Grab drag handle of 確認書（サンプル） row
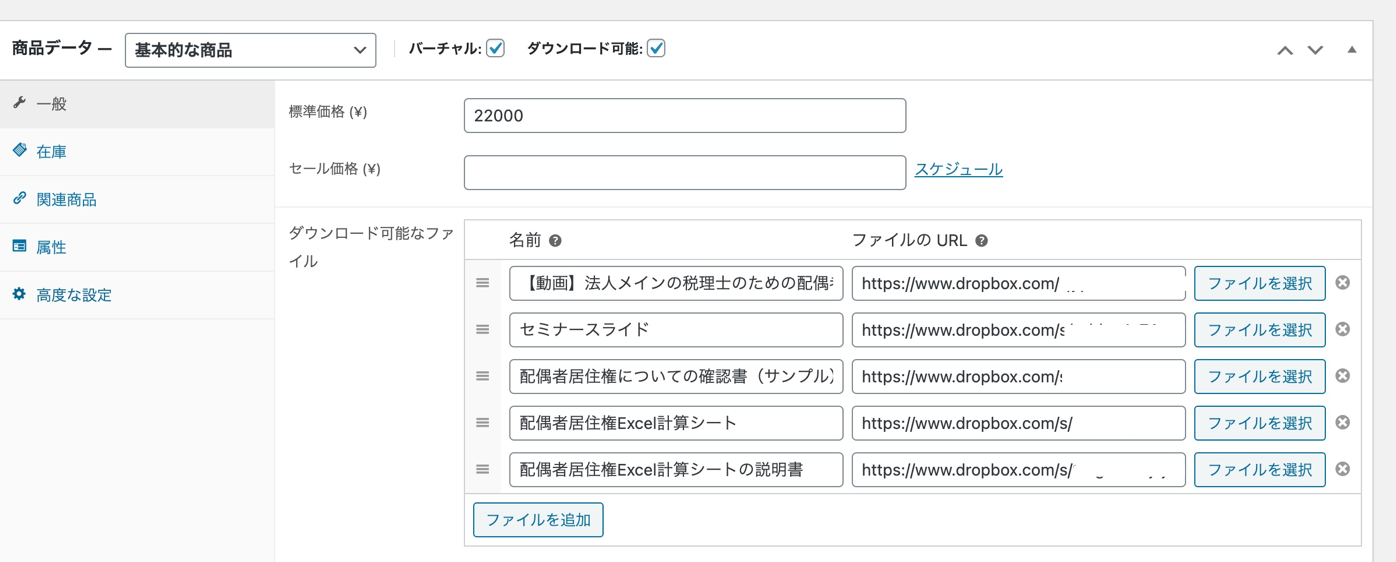The image size is (1396, 562). [x=483, y=376]
